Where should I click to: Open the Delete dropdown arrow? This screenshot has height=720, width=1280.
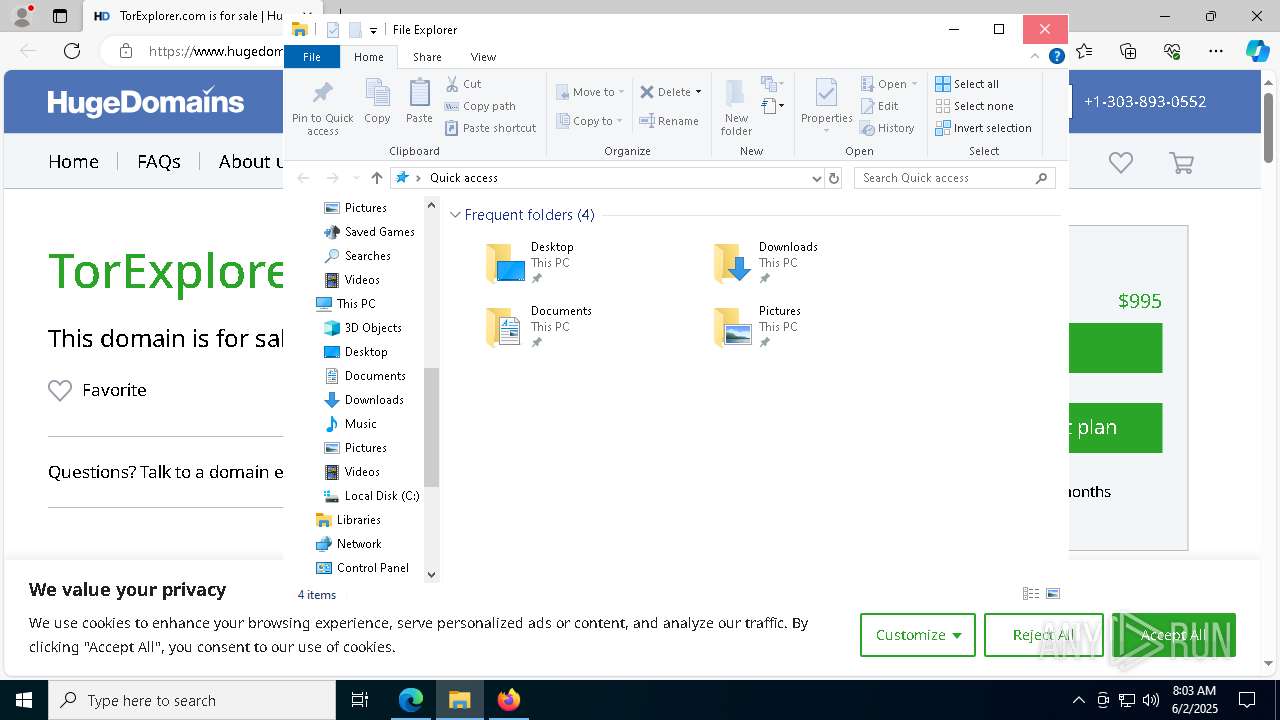click(x=698, y=92)
